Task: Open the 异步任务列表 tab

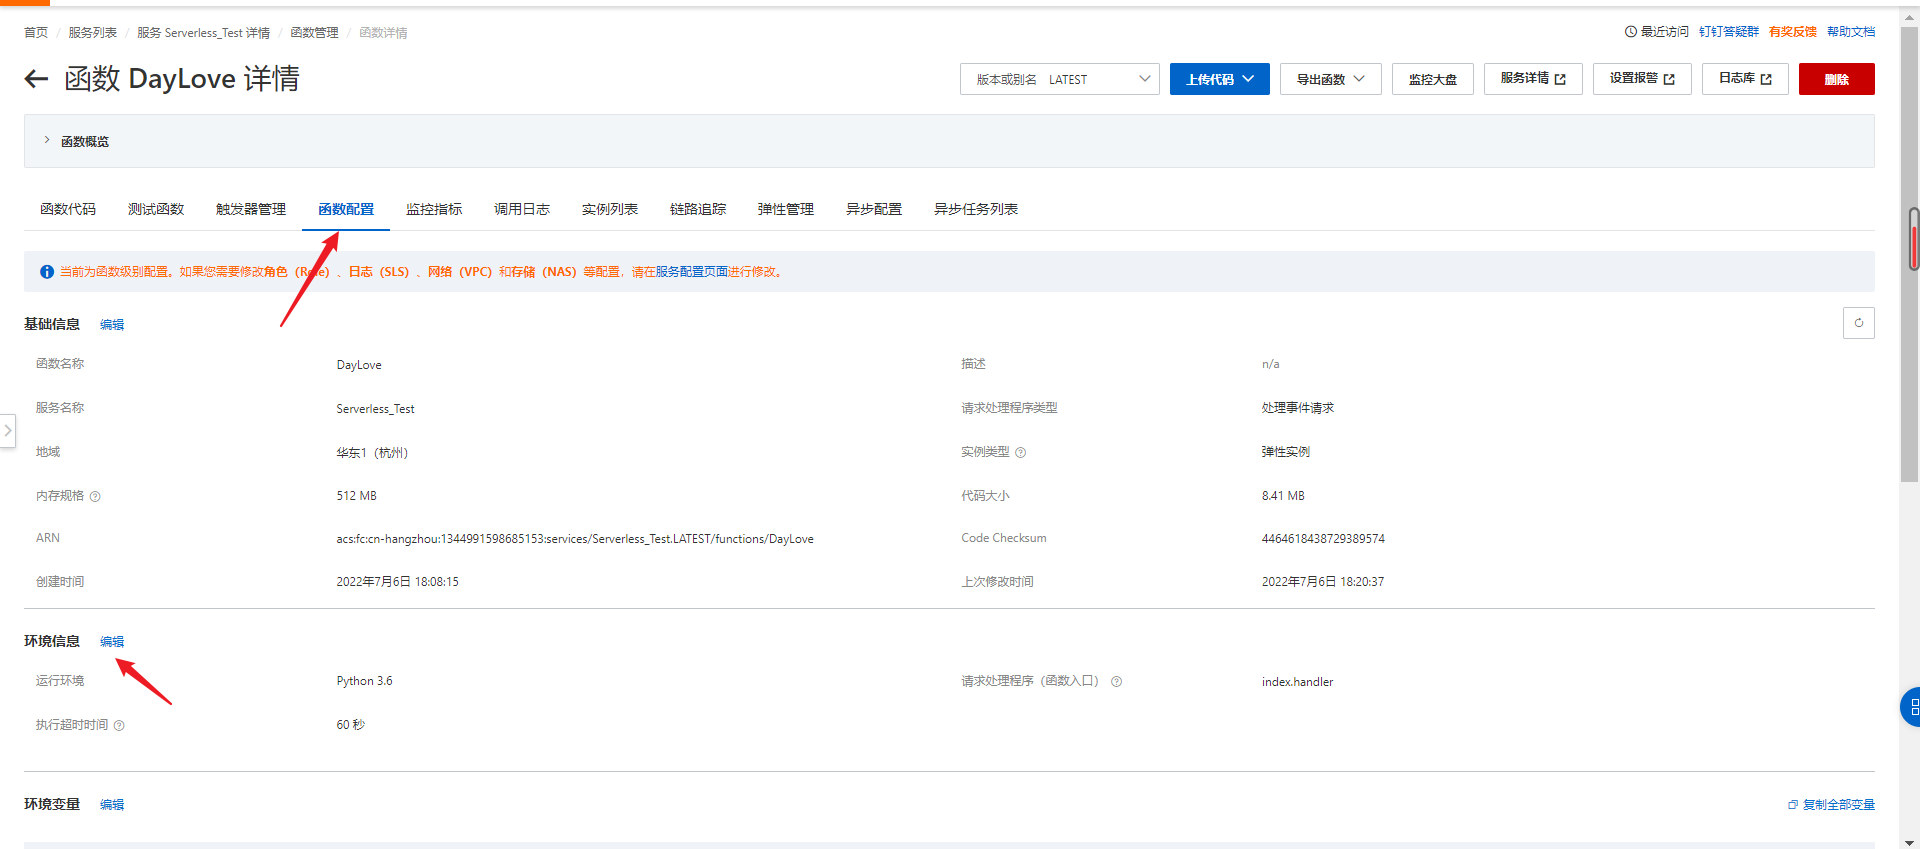Action: click(x=976, y=209)
